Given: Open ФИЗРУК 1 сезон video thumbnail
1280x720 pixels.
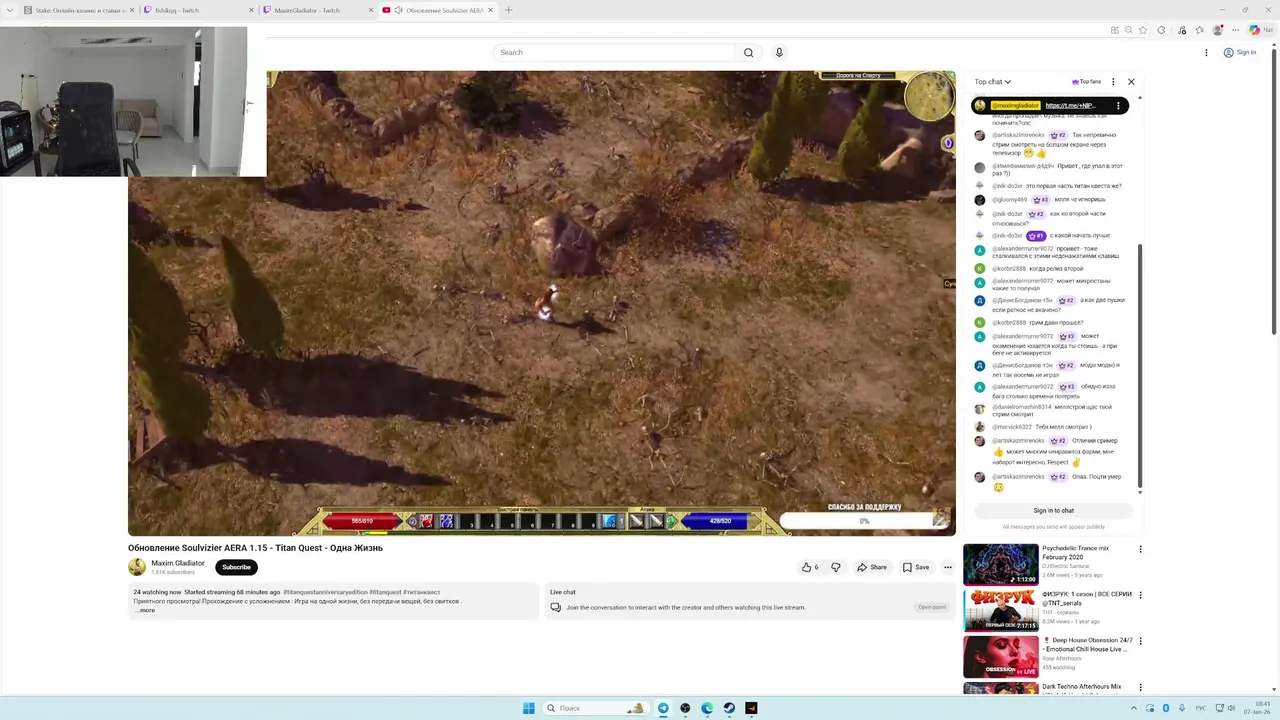Looking at the screenshot, I should 1000,610.
